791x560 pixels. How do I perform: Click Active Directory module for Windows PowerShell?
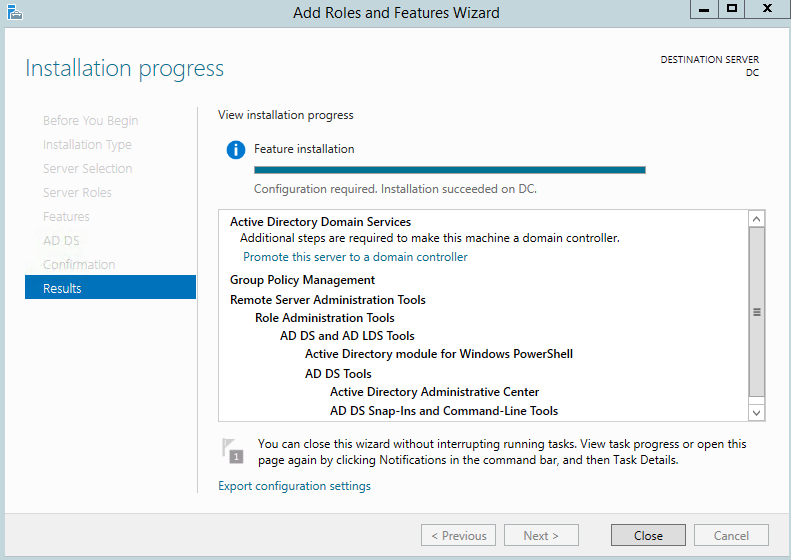pyautogui.click(x=439, y=354)
